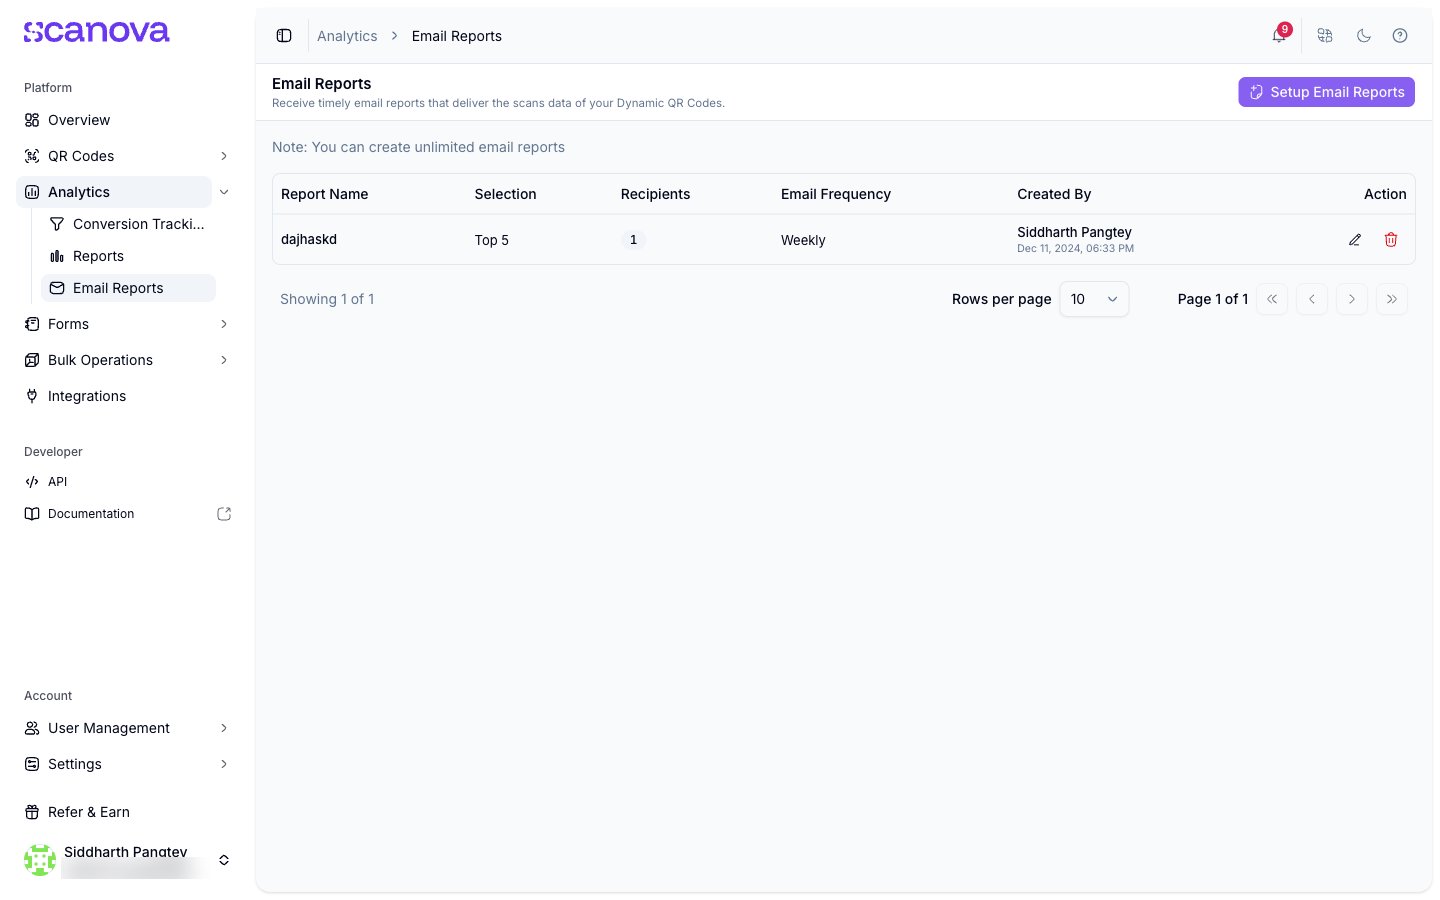Click the Weekly frequency cell
Image resolution: width=1440 pixels, height=900 pixels.
[803, 240]
